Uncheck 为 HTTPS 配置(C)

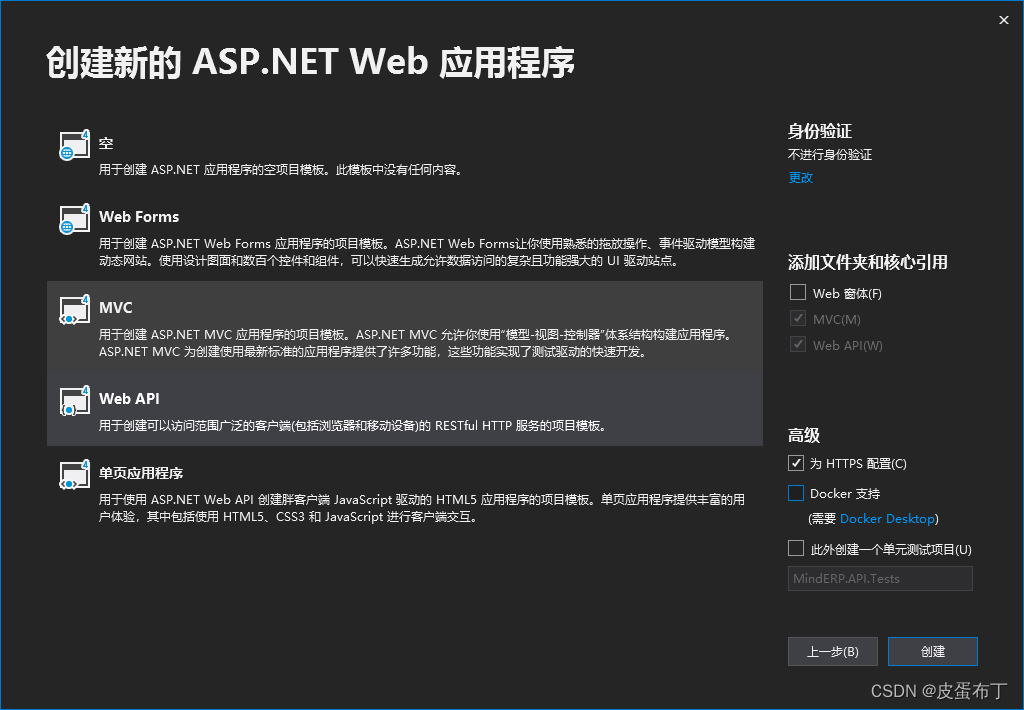(797, 463)
